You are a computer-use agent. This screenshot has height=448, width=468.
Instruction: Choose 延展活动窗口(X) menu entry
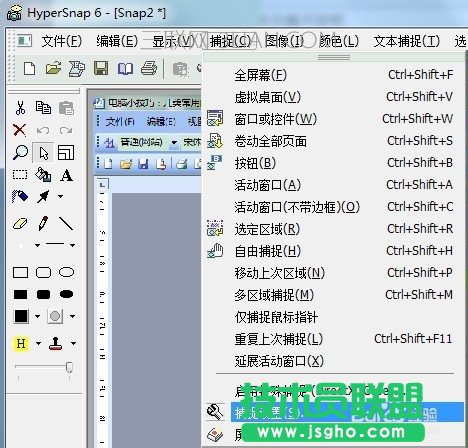tap(334, 361)
